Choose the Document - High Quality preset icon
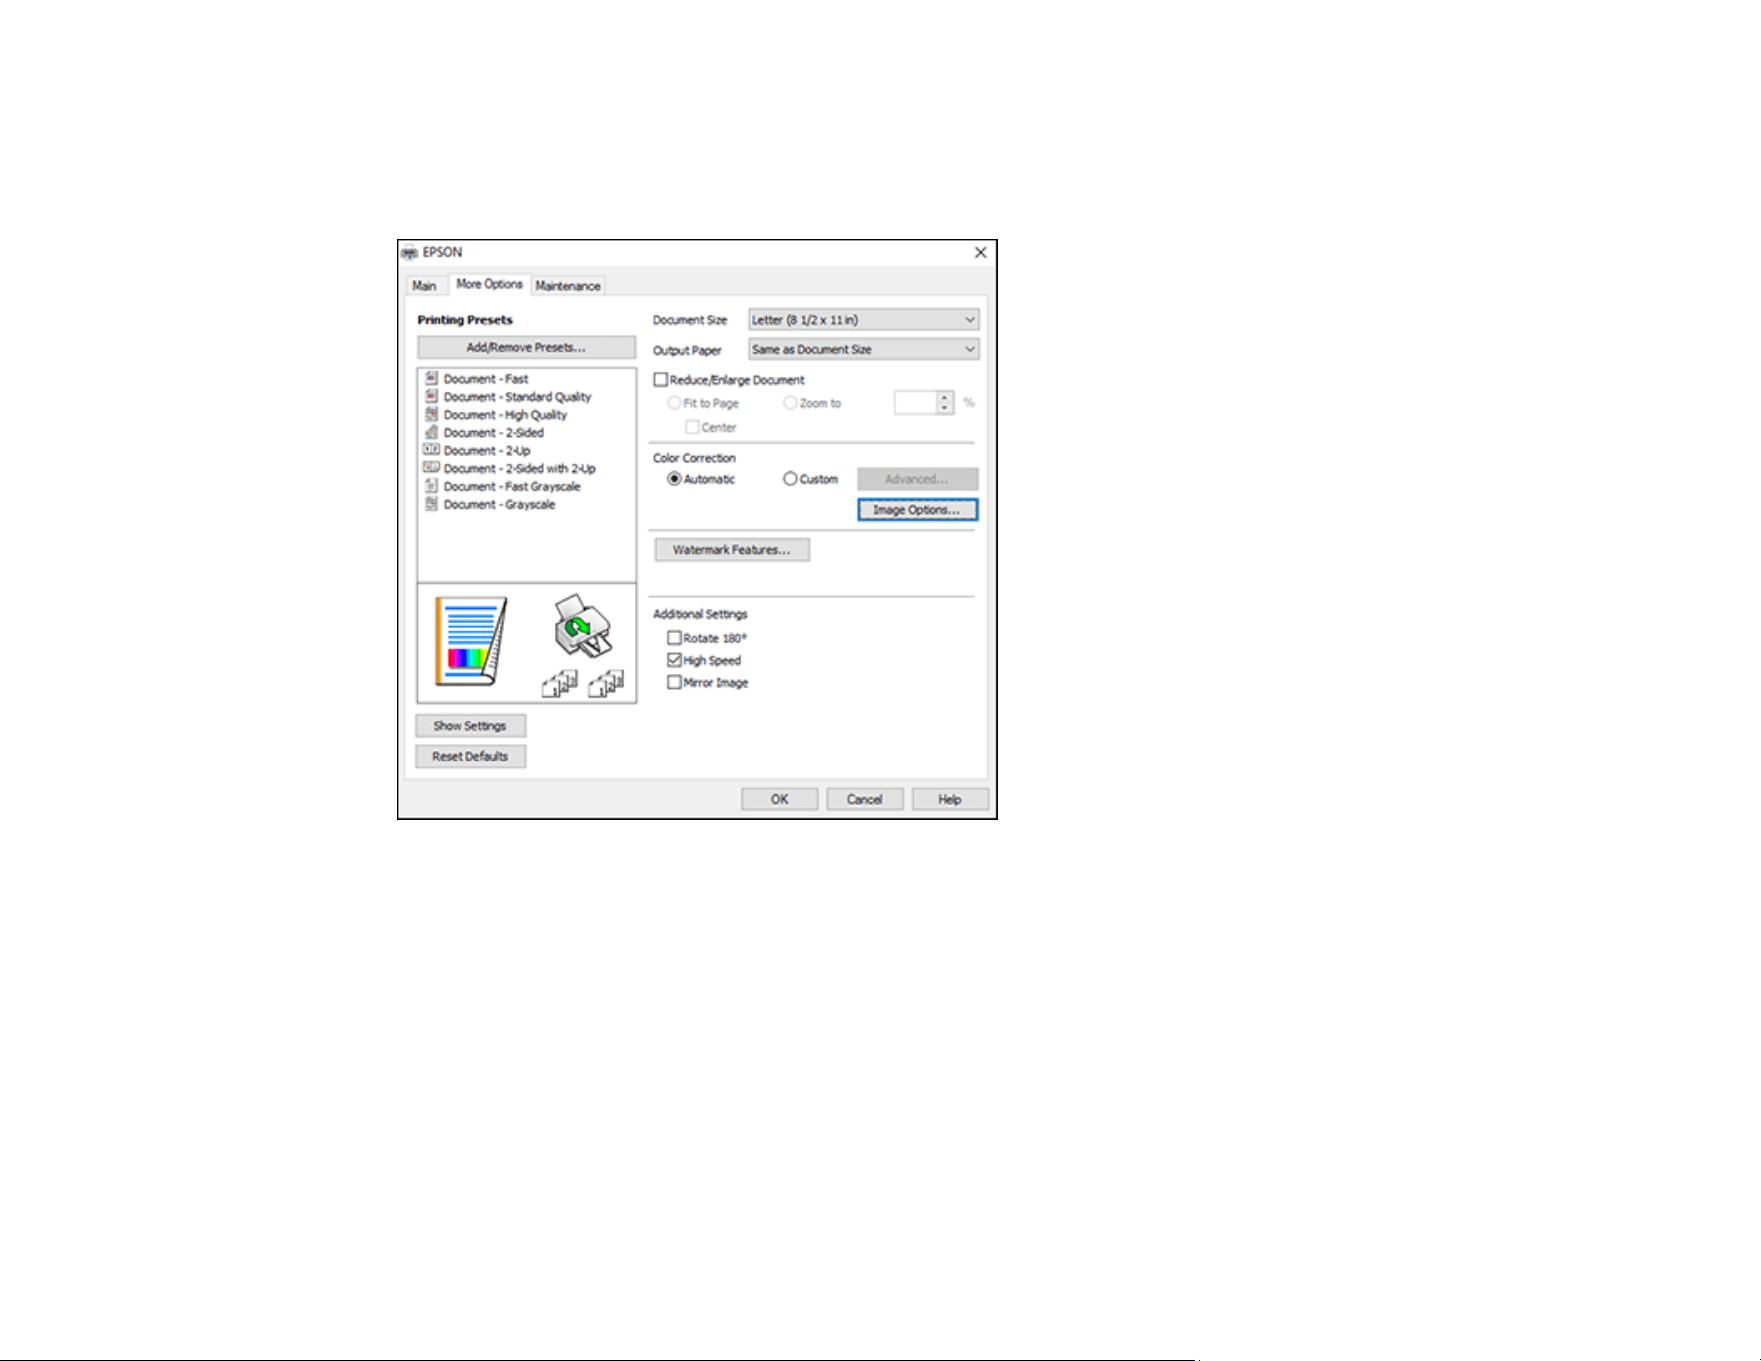1761x1361 pixels. click(431, 414)
